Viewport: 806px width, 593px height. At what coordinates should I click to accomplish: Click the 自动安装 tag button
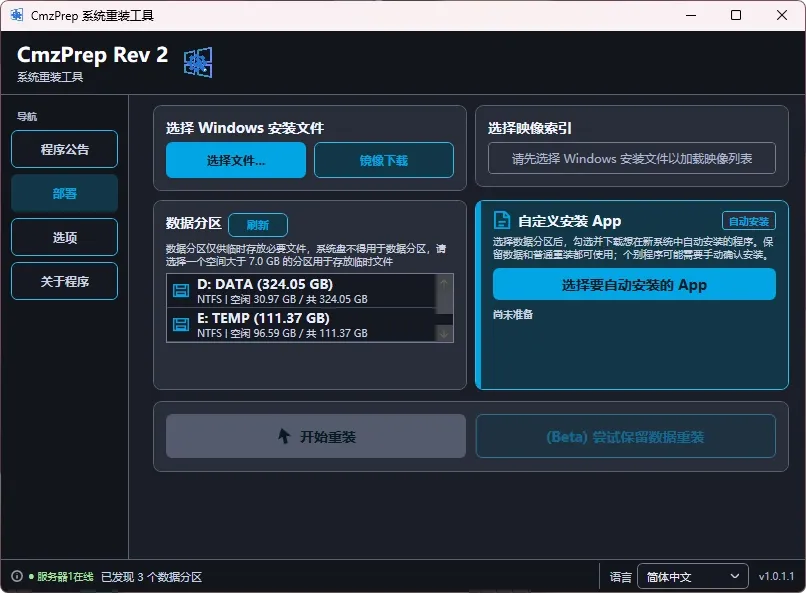[748, 221]
